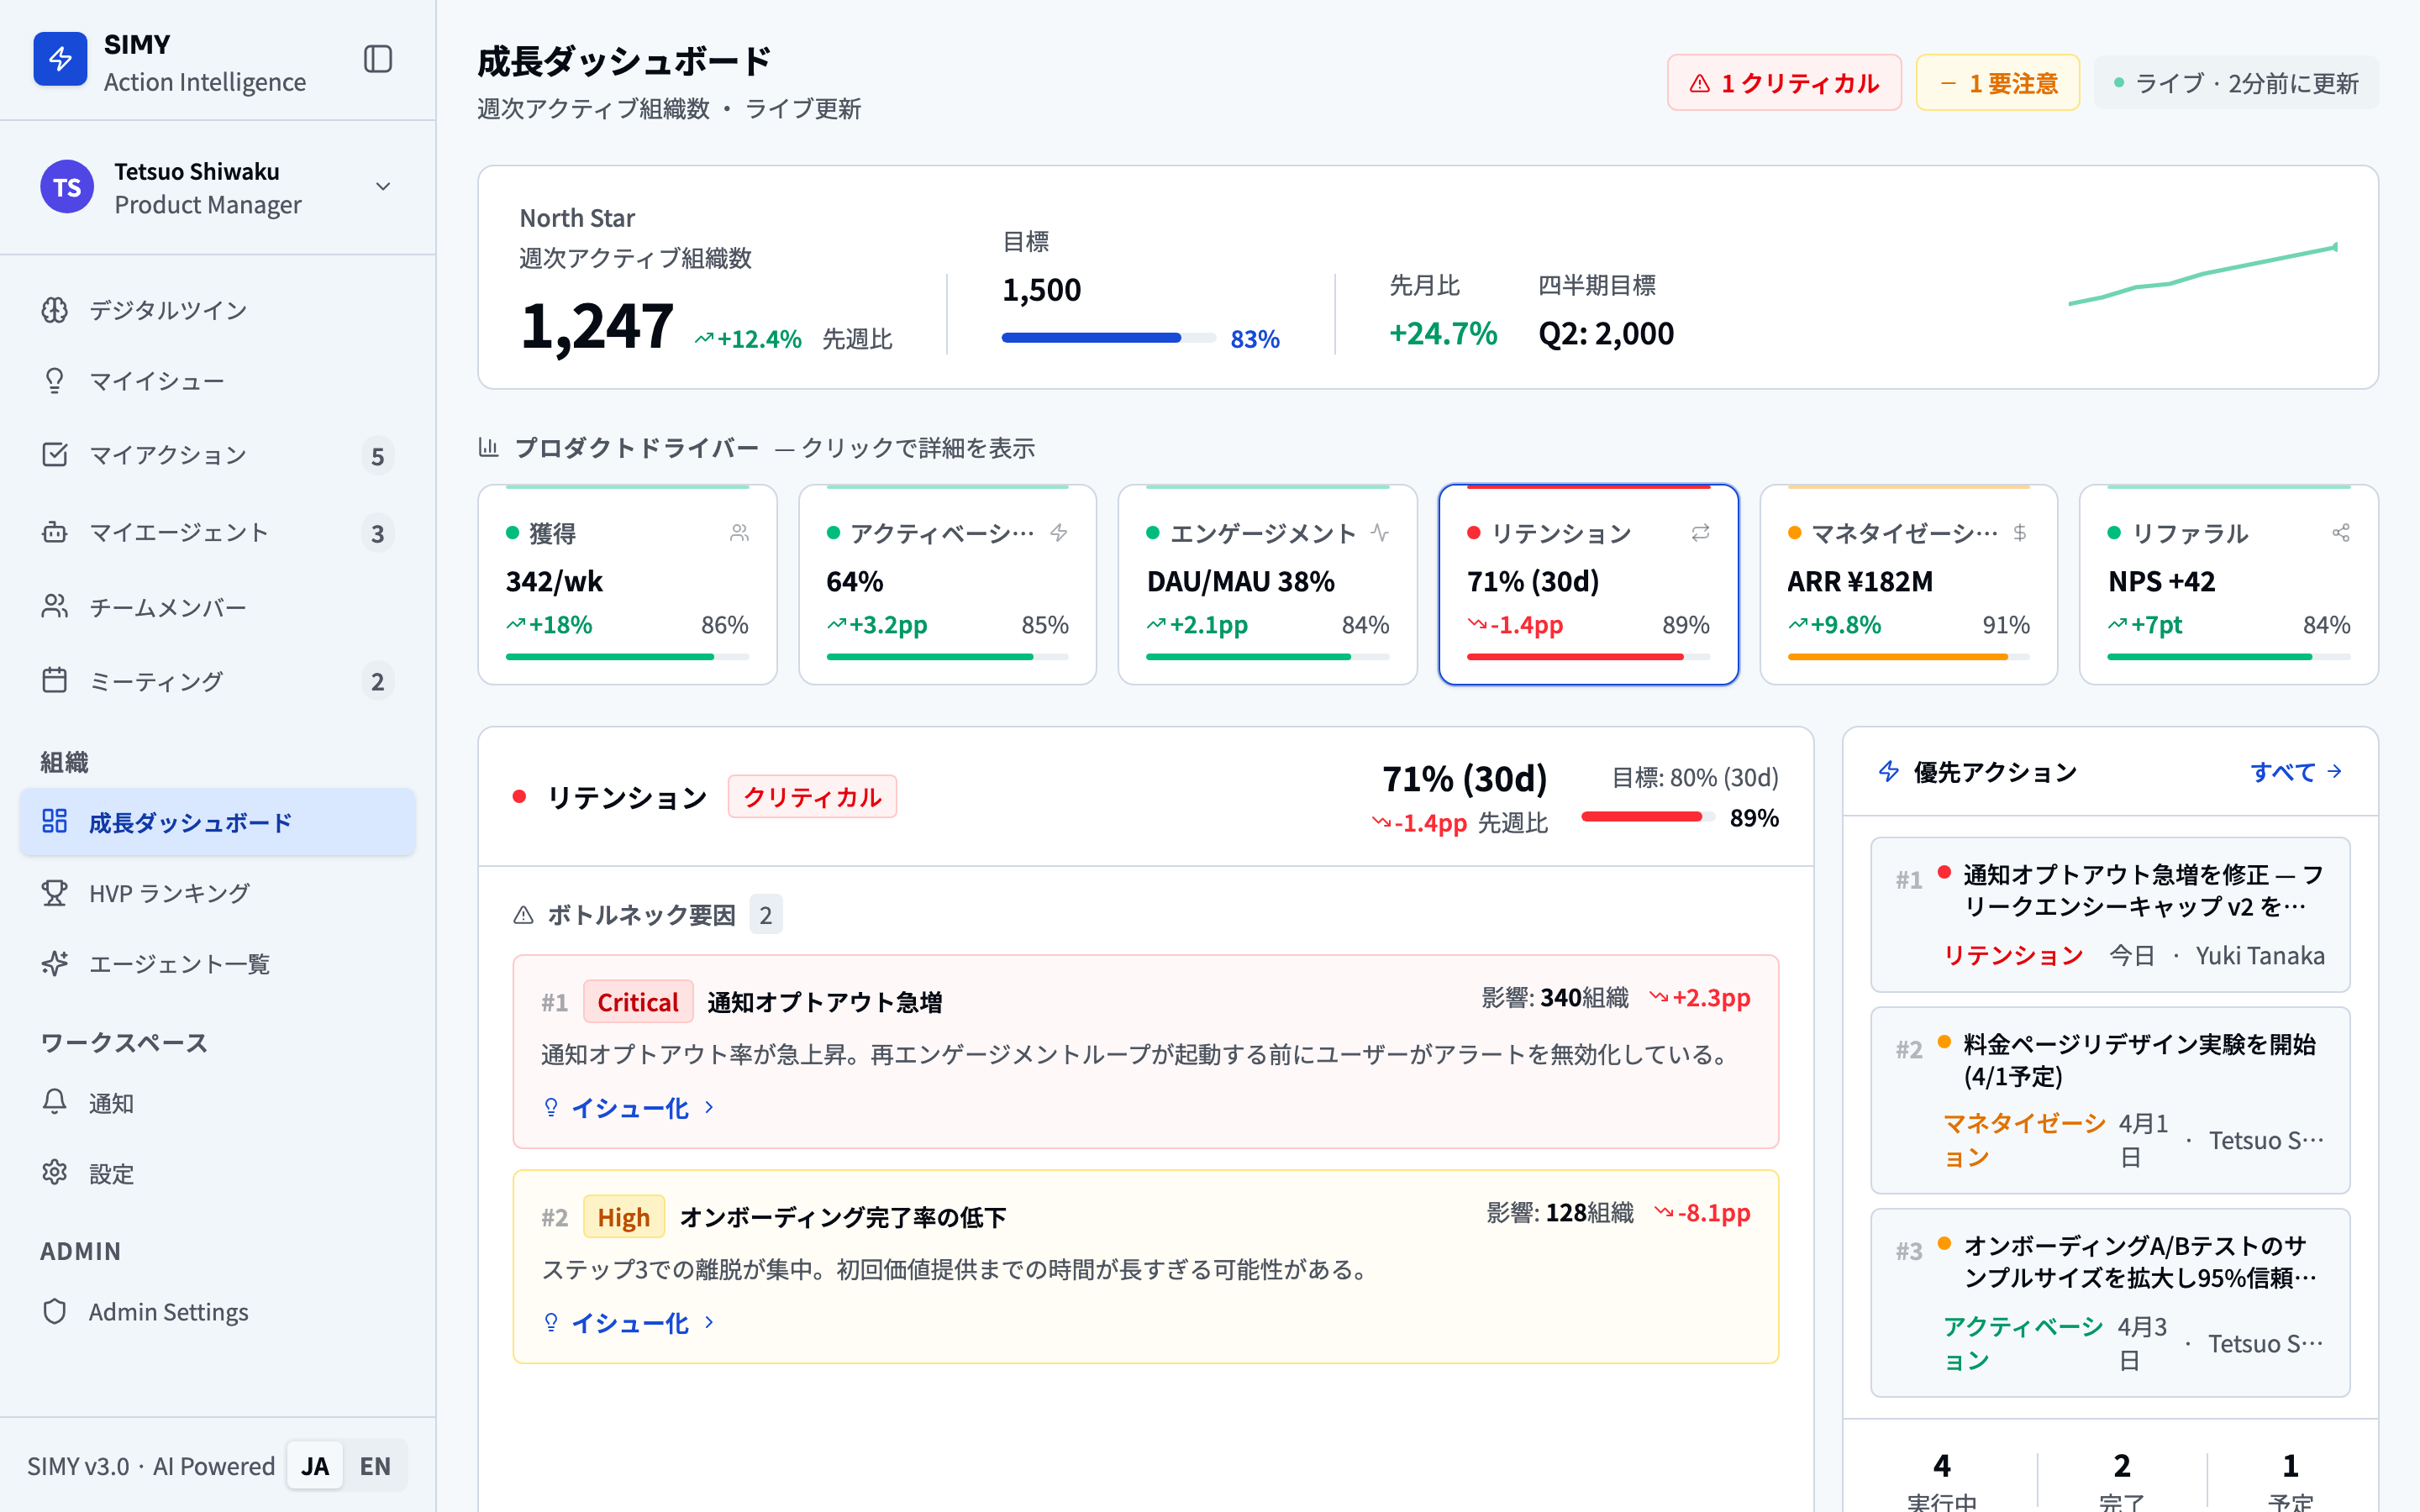
Task: Click the 1クリティカル alert badge
Action: (x=1784, y=82)
